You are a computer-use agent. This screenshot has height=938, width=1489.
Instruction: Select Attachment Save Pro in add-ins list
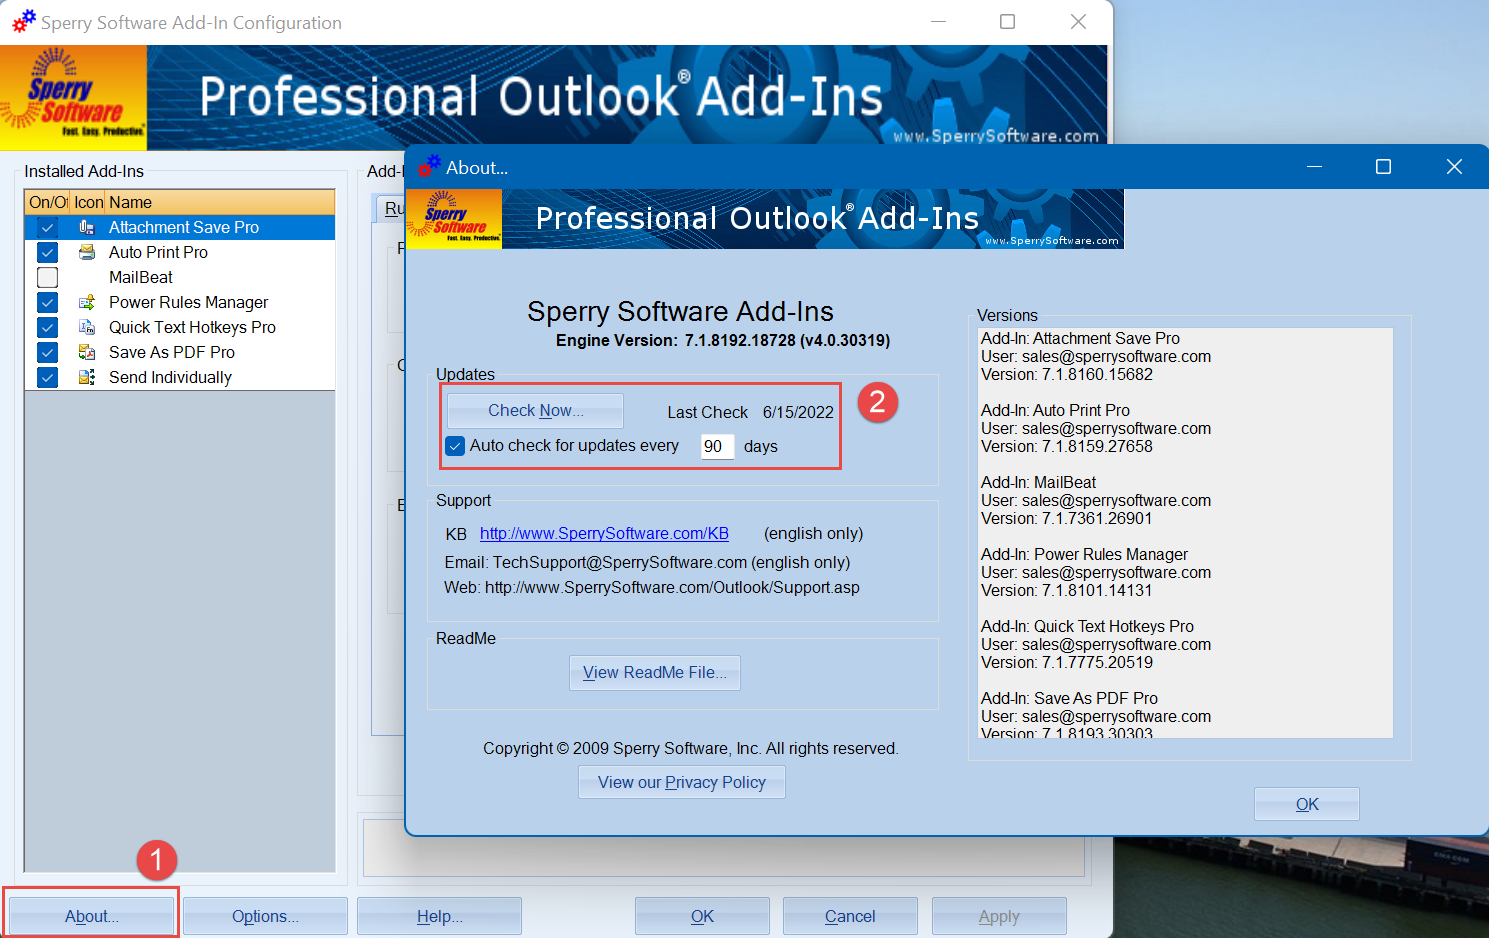point(180,227)
